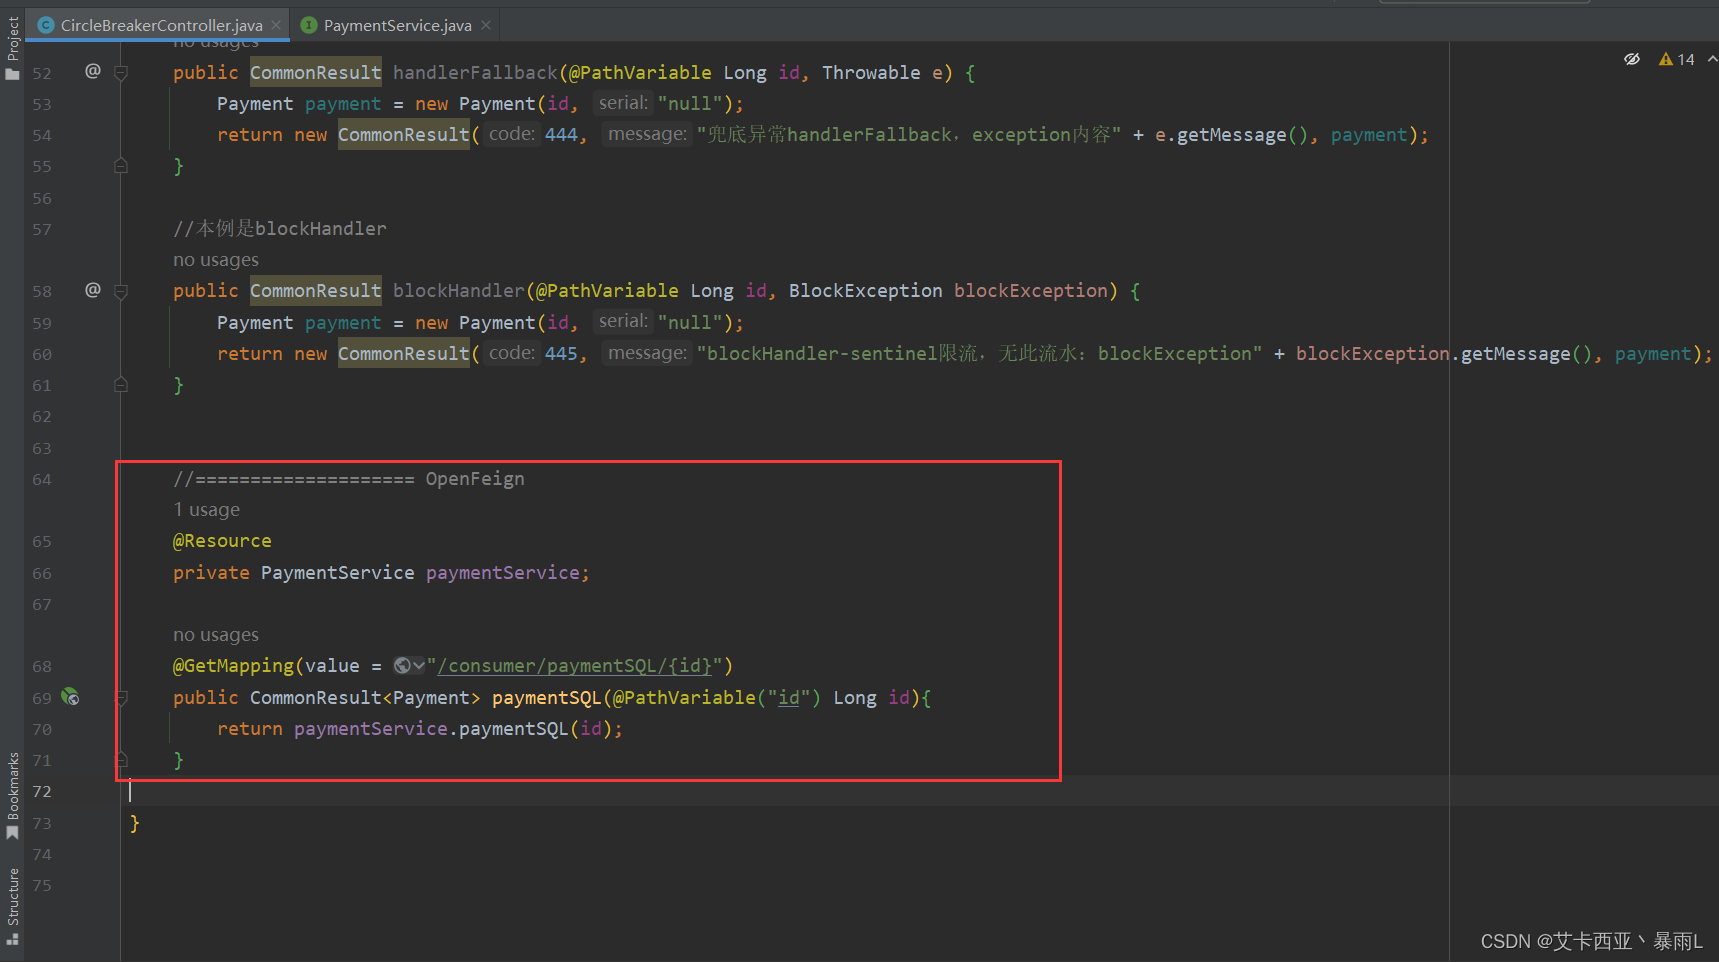Viewport: 1719px width, 962px height.
Task: Click the @GetMapping annotation
Action: click(233, 666)
